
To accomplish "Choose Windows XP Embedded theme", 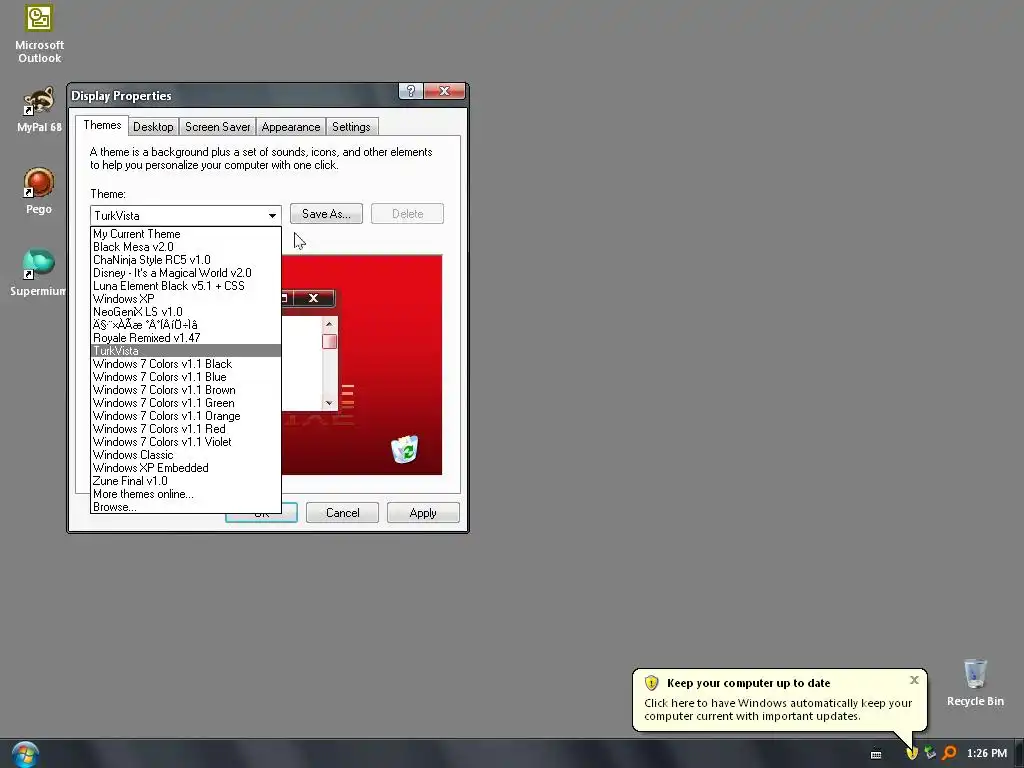I will [x=185, y=468].
